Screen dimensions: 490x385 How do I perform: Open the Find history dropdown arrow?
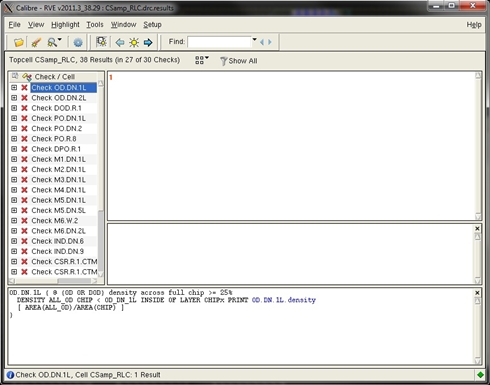coord(254,40)
